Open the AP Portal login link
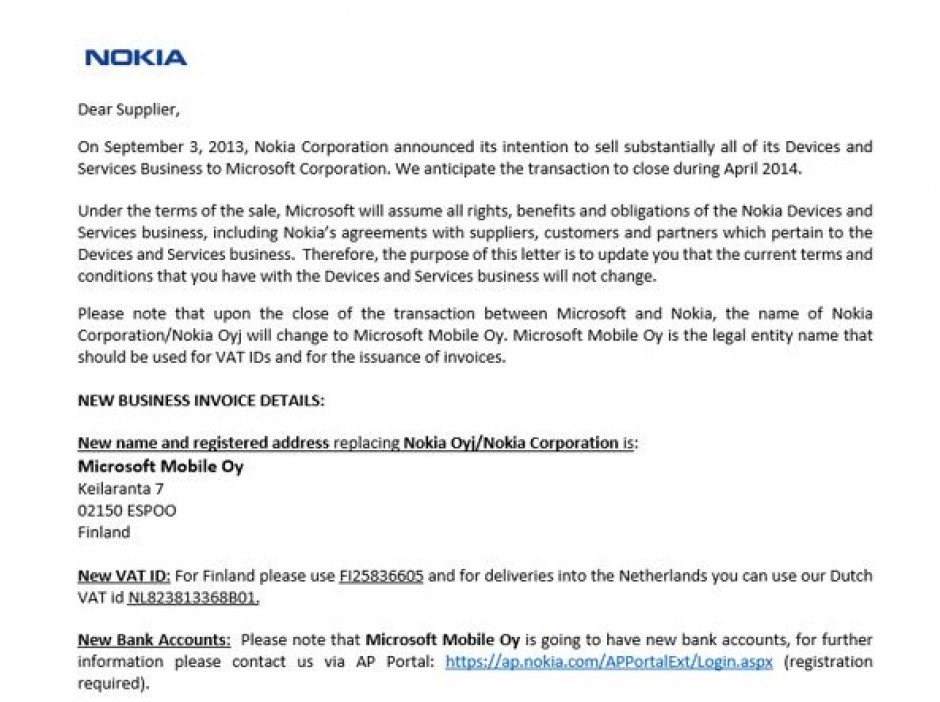940x702 pixels. point(609,661)
